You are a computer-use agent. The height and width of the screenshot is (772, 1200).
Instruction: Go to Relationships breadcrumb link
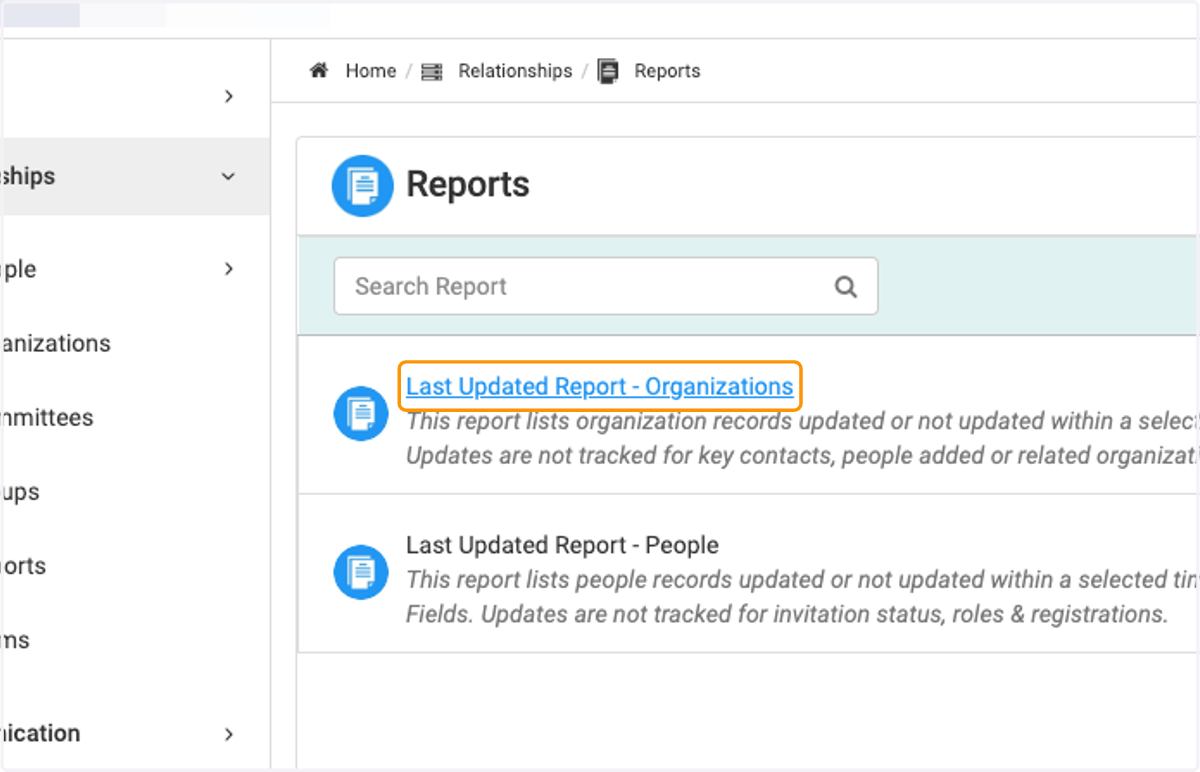pyautogui.click(x=515, y=71)
